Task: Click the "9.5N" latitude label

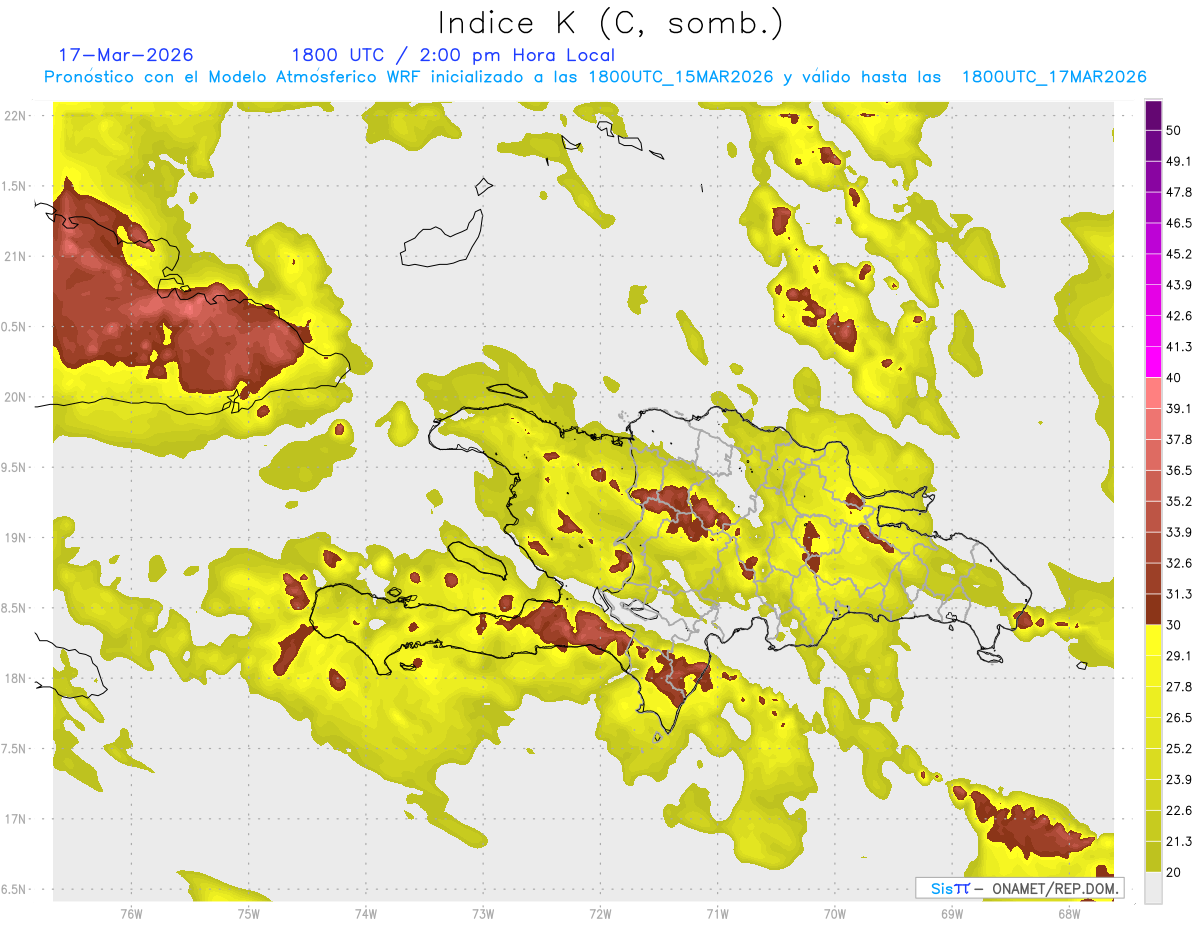Action: [x=15, y=468]
